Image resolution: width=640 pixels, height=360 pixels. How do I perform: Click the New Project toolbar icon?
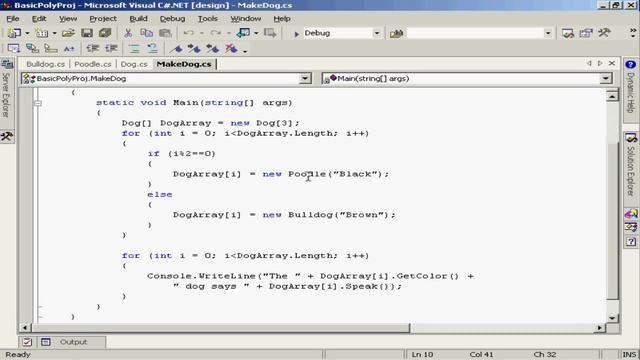click(x=14, y=33)
